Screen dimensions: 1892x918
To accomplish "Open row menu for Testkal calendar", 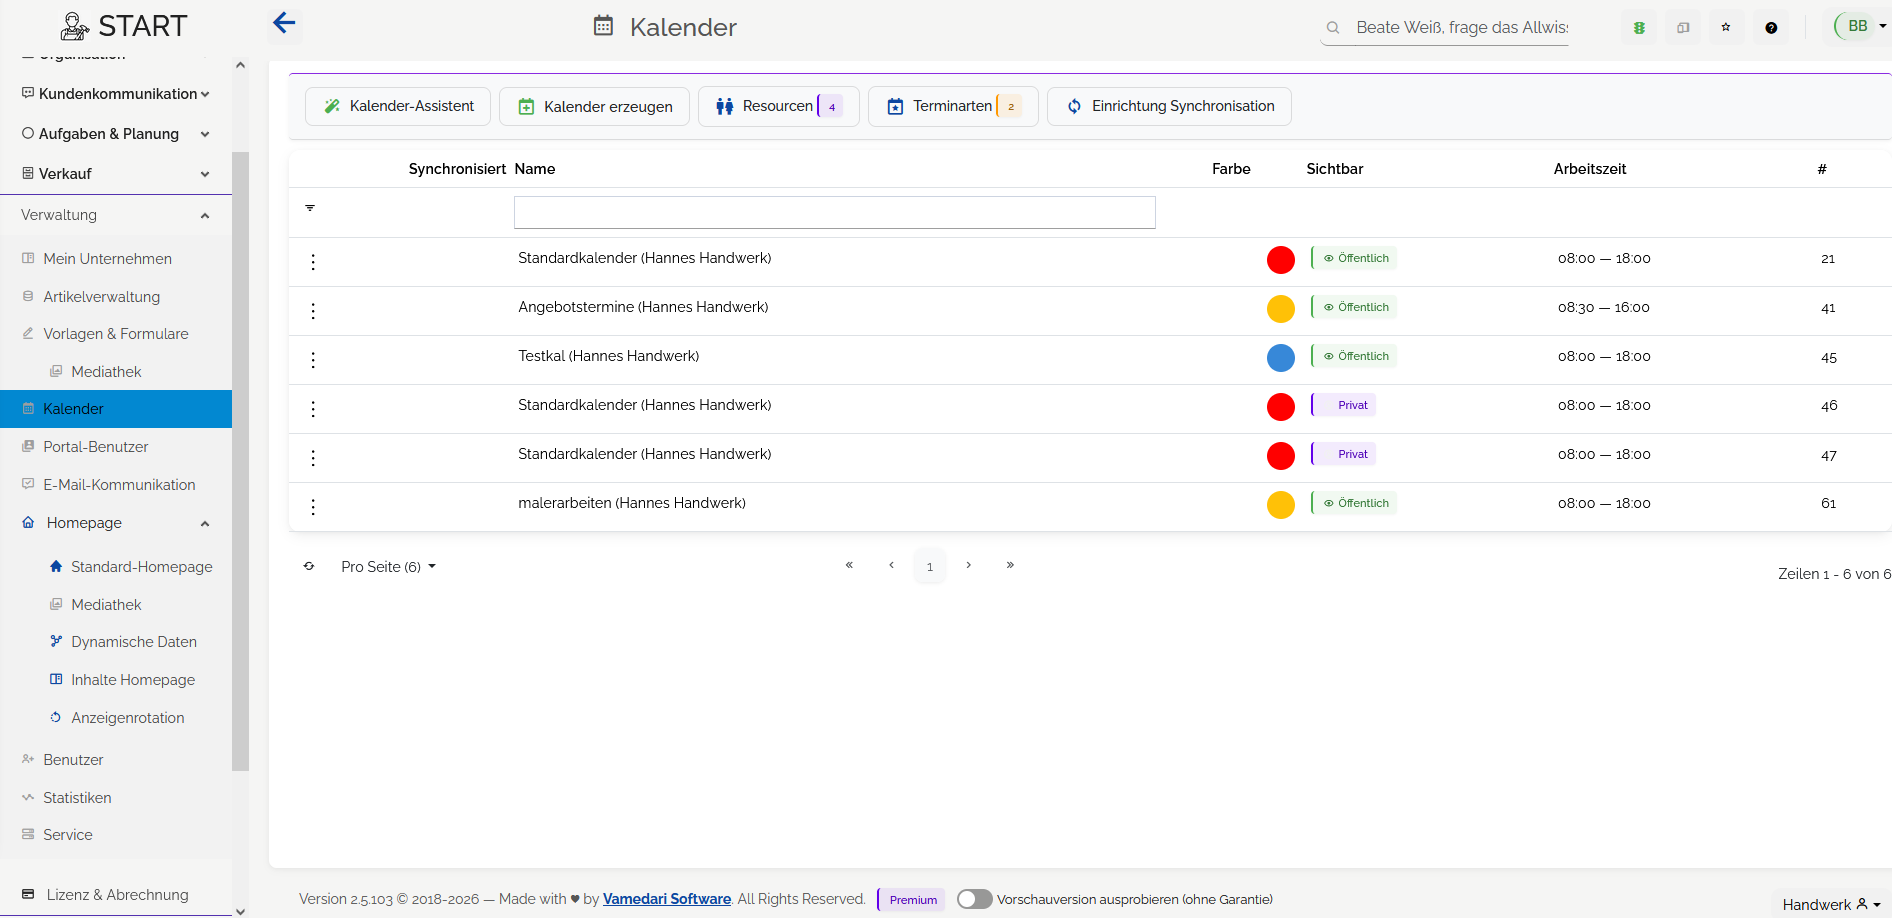I will click(x=313, y=360).
